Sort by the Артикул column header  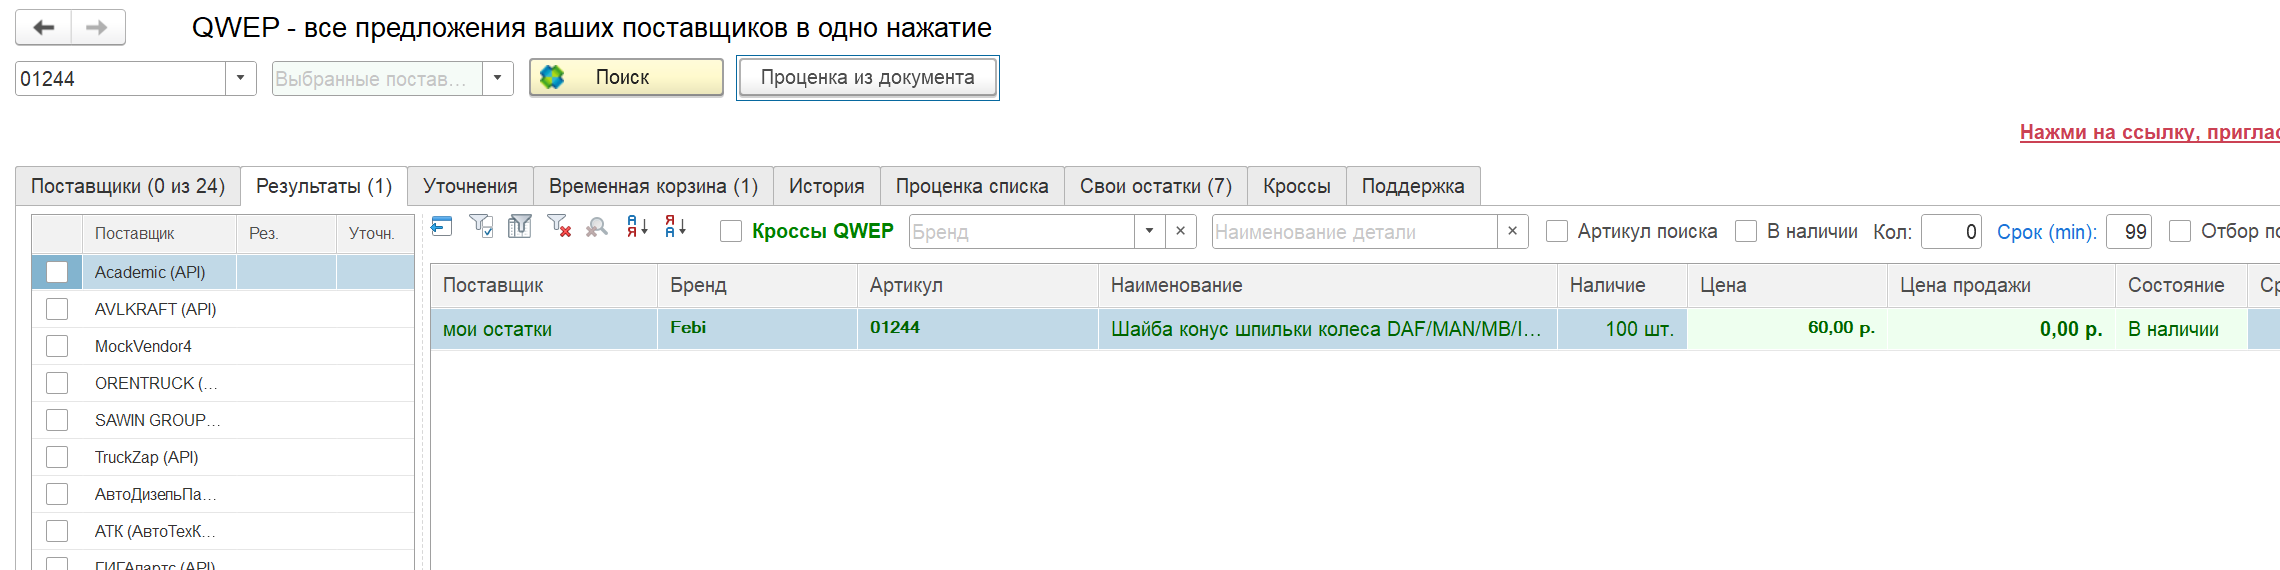point(977,285)
